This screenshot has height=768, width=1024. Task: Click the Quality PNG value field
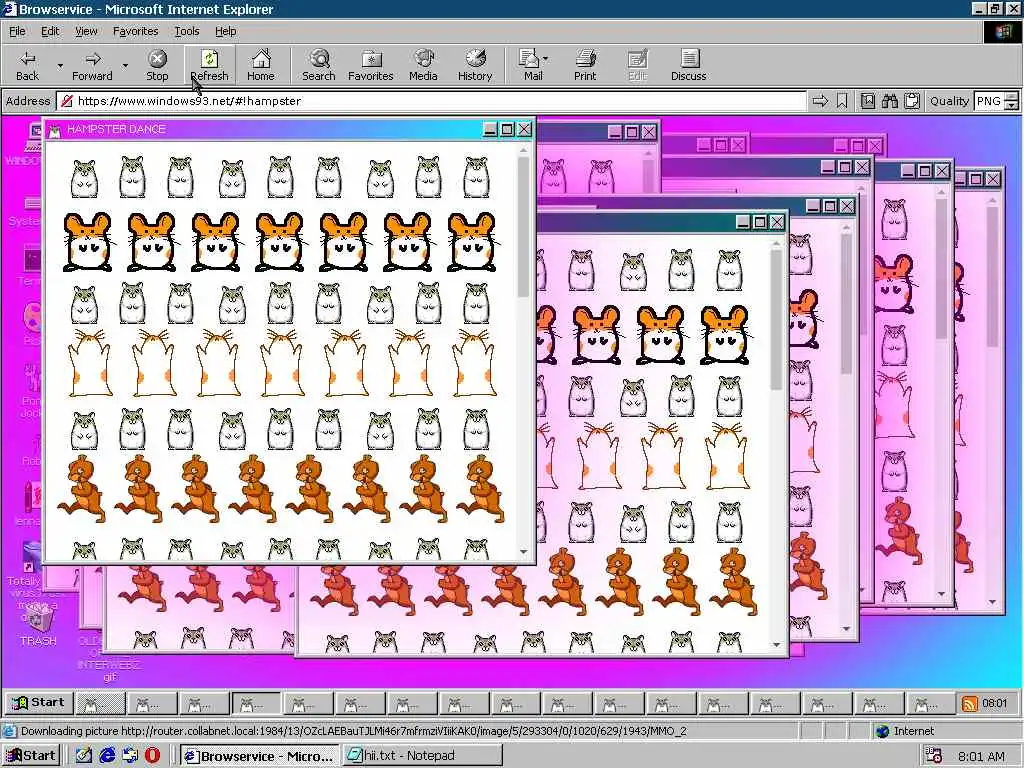988,101
